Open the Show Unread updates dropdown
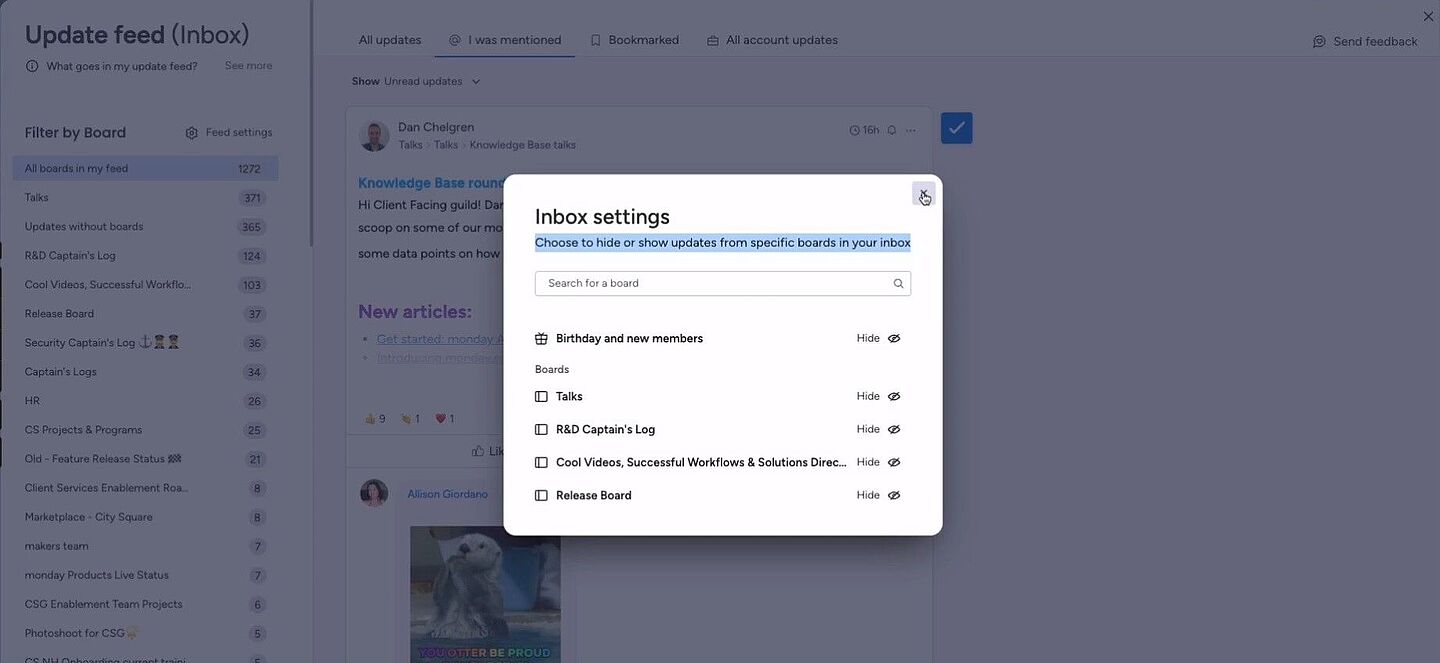 click(416, 81)
